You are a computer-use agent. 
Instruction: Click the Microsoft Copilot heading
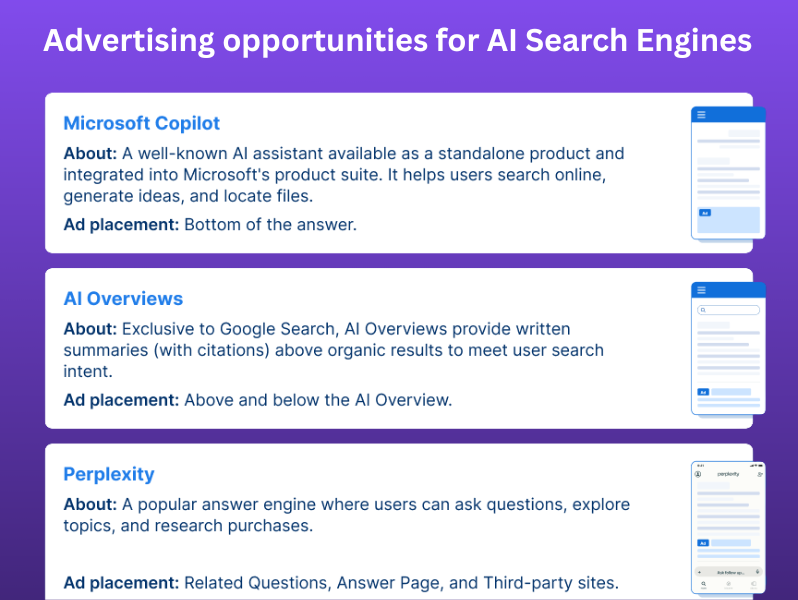point(141,123)
